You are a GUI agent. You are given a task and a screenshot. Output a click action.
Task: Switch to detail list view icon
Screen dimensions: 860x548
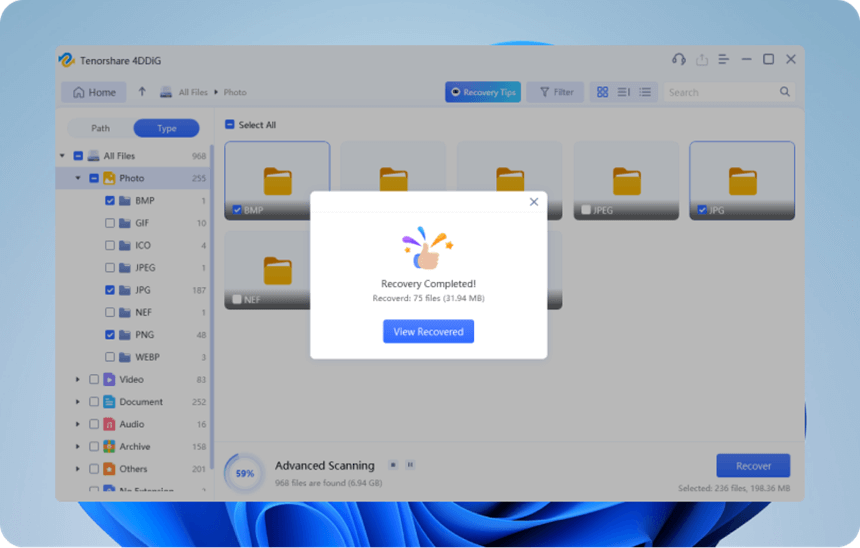click(x=645, y=92)
